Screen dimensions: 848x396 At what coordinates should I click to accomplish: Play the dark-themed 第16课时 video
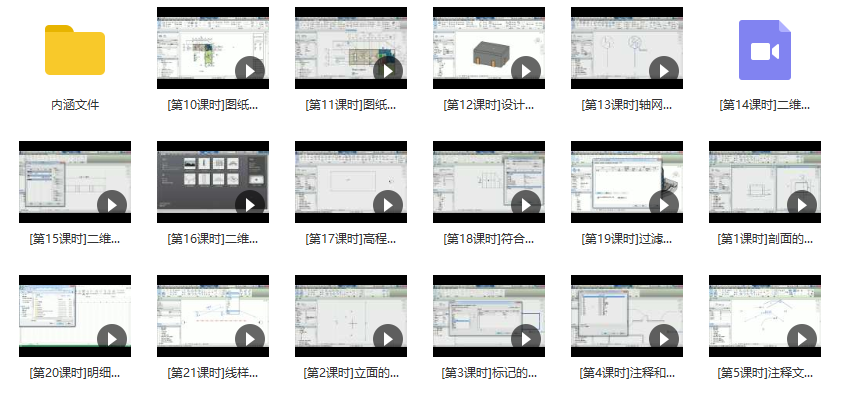(250, 205)
